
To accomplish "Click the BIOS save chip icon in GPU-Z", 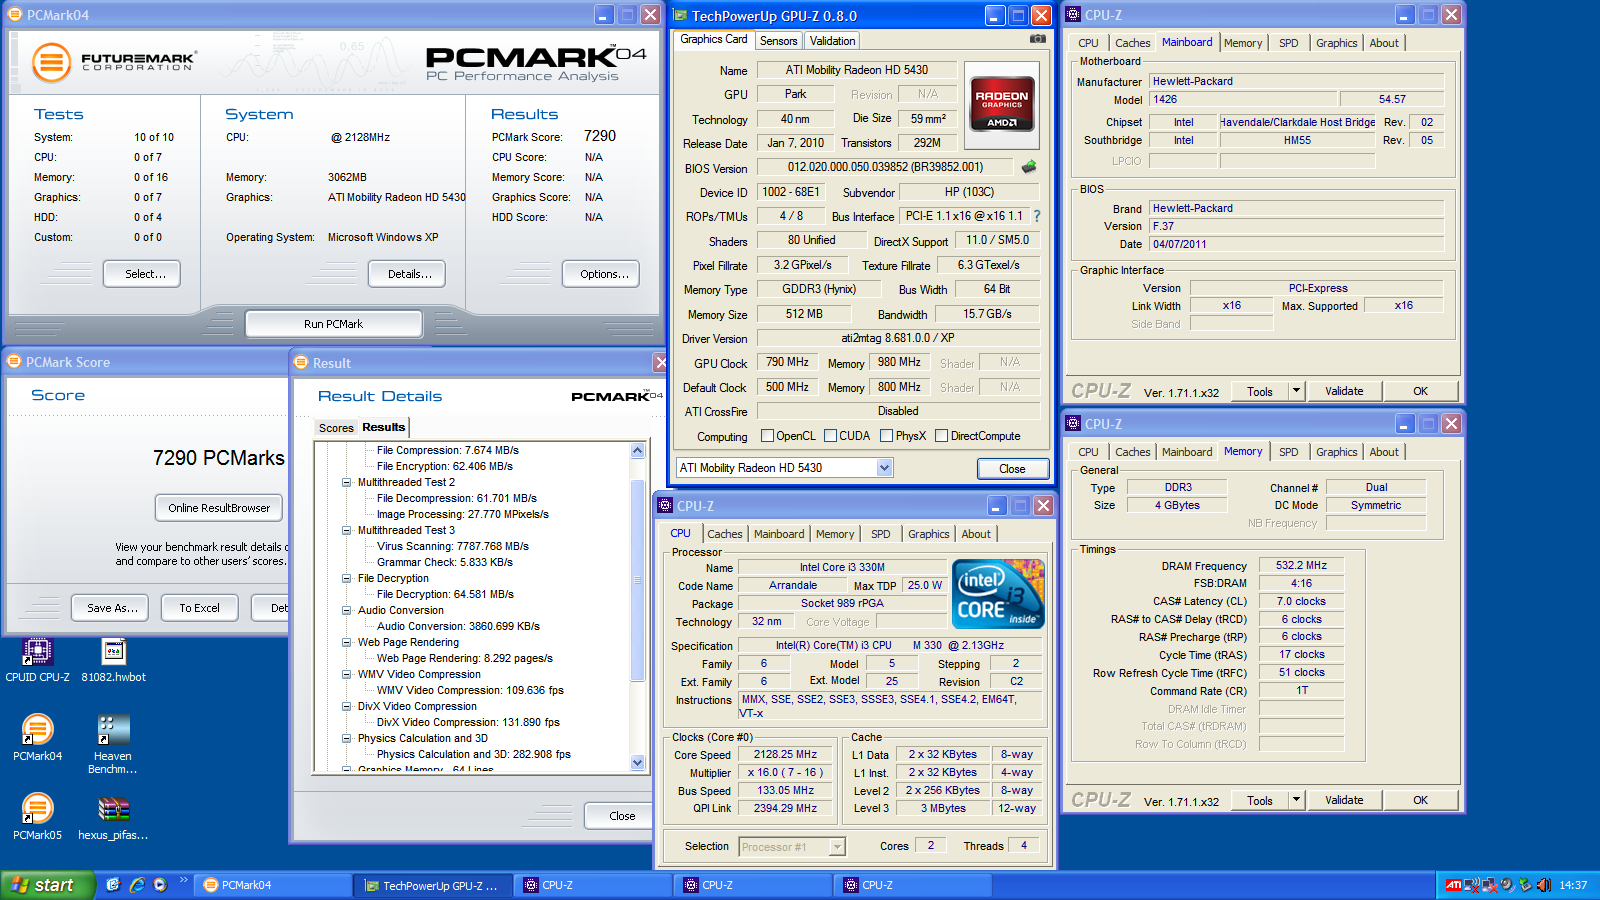I will click(1028, 167).
